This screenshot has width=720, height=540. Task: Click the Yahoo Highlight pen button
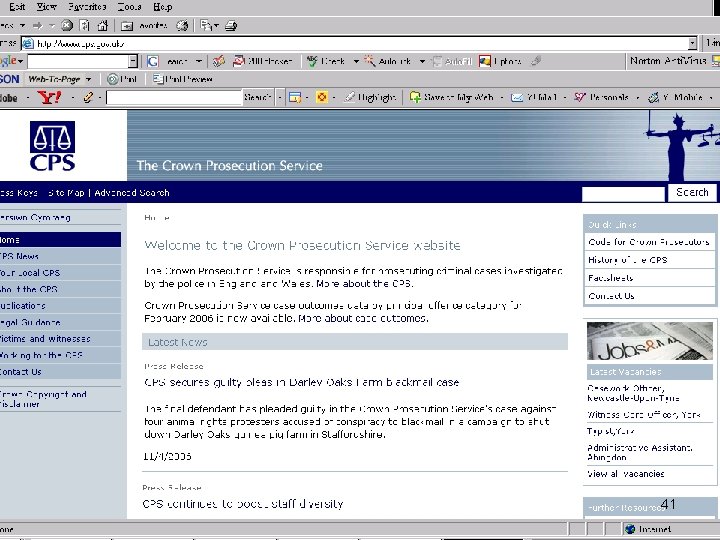(370, 97)
